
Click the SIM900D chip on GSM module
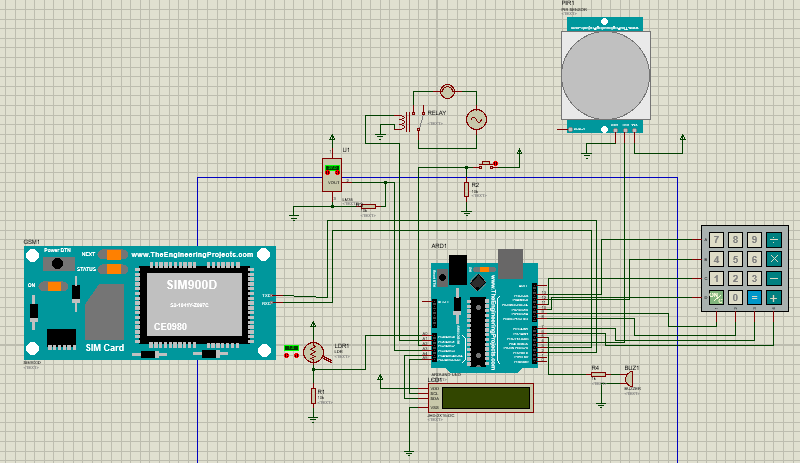point(190,303)
